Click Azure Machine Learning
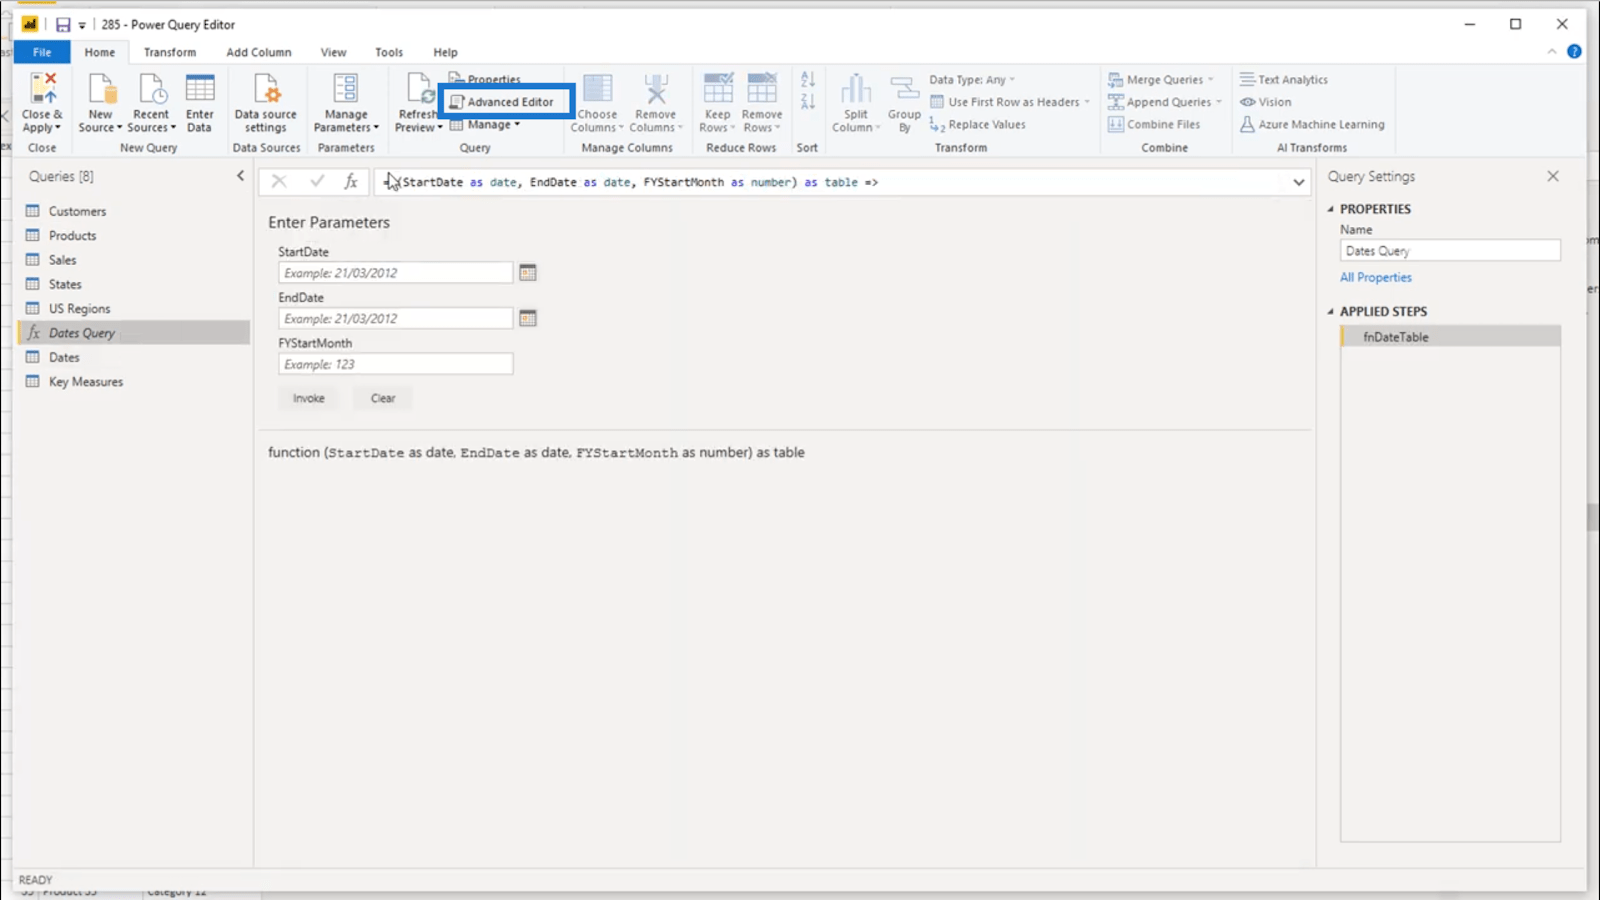1600x900 pixels. pyautogui.click(x=1312, y=125)
